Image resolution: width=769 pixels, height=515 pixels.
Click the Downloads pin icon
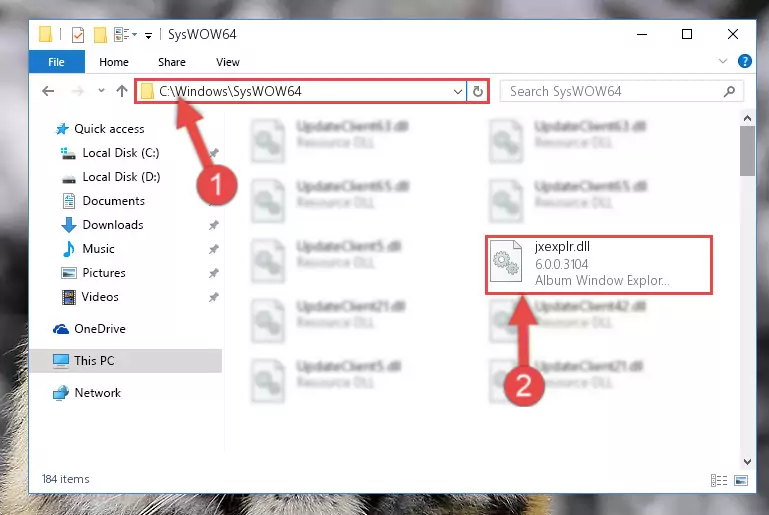tap(213, 226)
